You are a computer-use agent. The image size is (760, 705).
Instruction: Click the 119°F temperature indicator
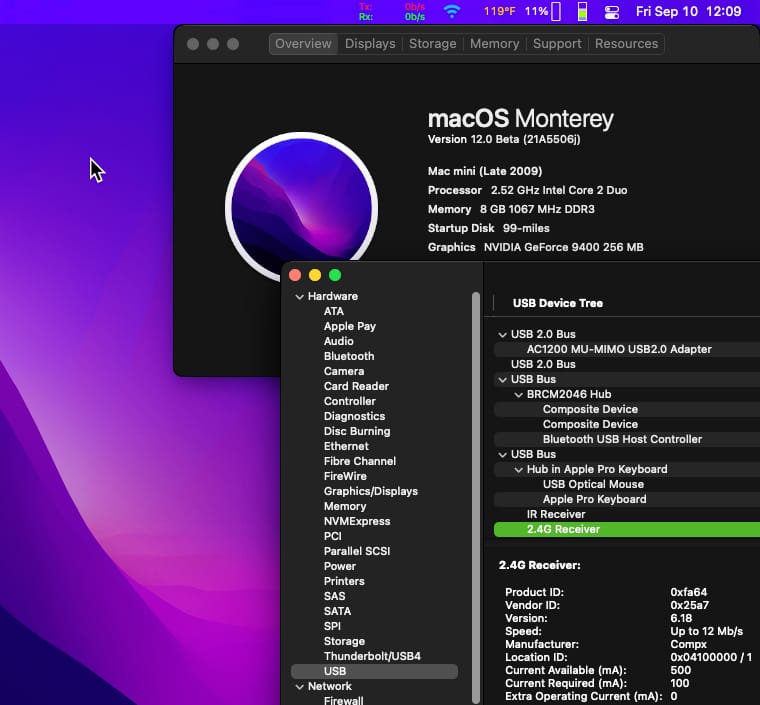500,12
